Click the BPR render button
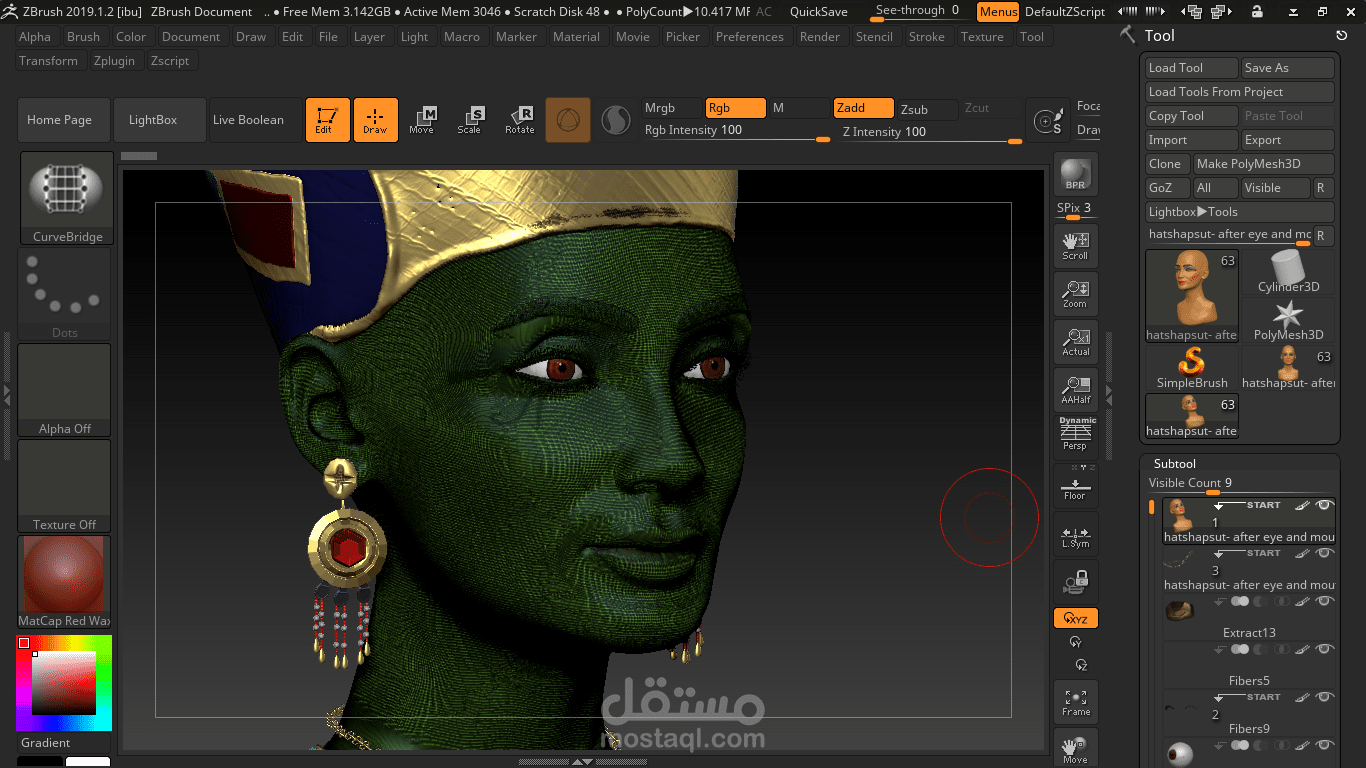 point(1075,174)
